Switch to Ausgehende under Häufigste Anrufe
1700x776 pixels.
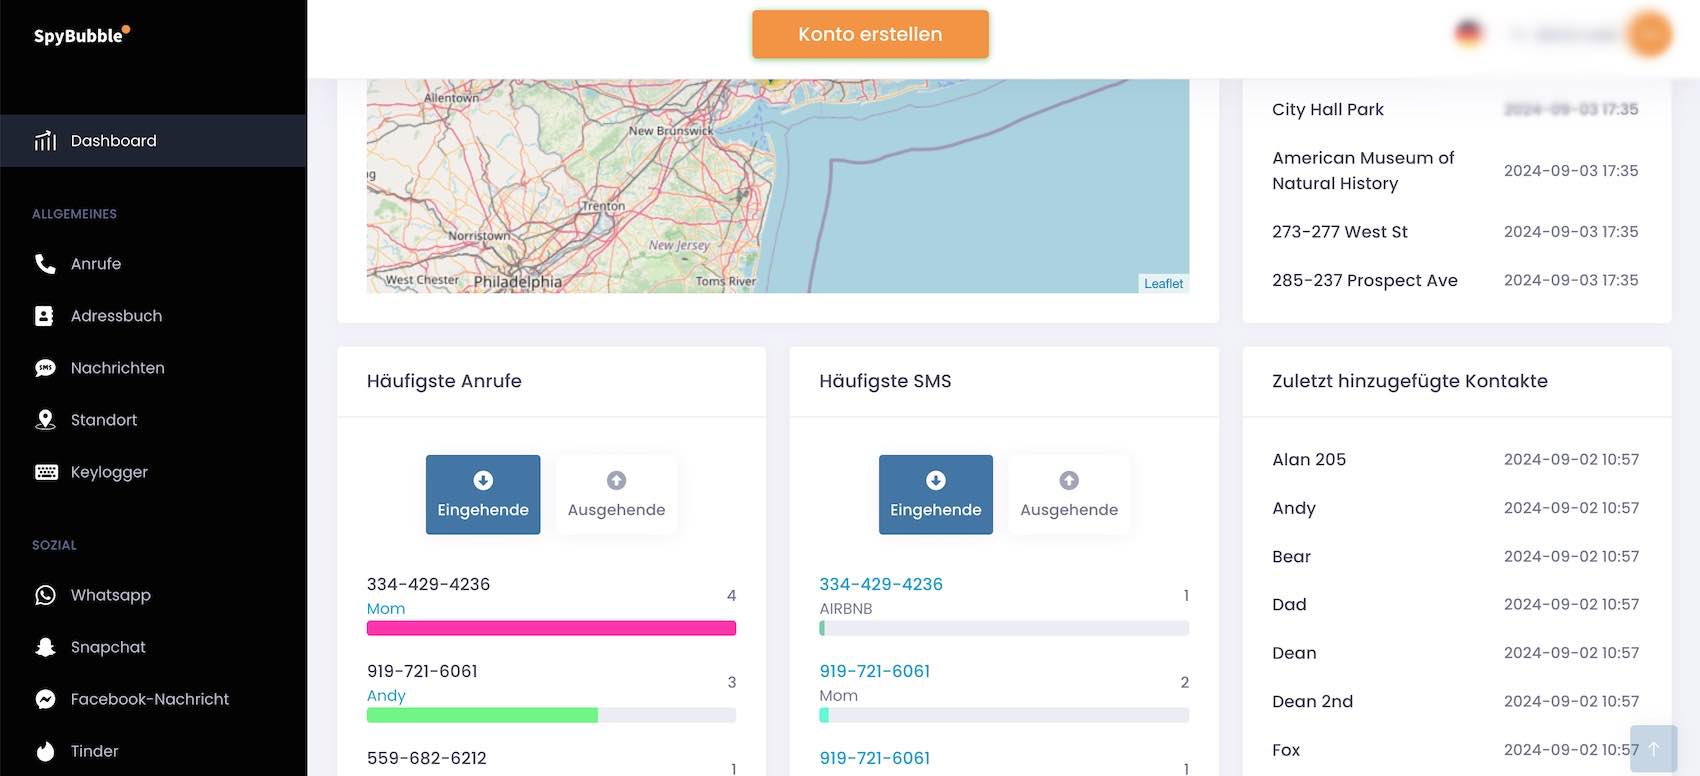(x=617, y=495)
